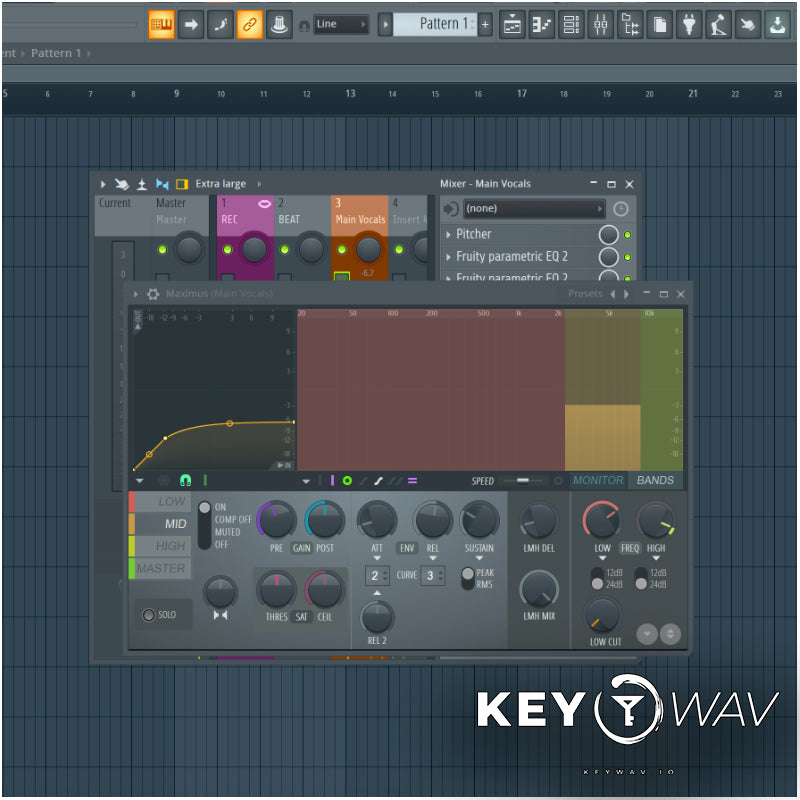The height and width of the screenshot is (800, 800).
Task: Toggle the link icon in the toolbar
Action: 250,24
